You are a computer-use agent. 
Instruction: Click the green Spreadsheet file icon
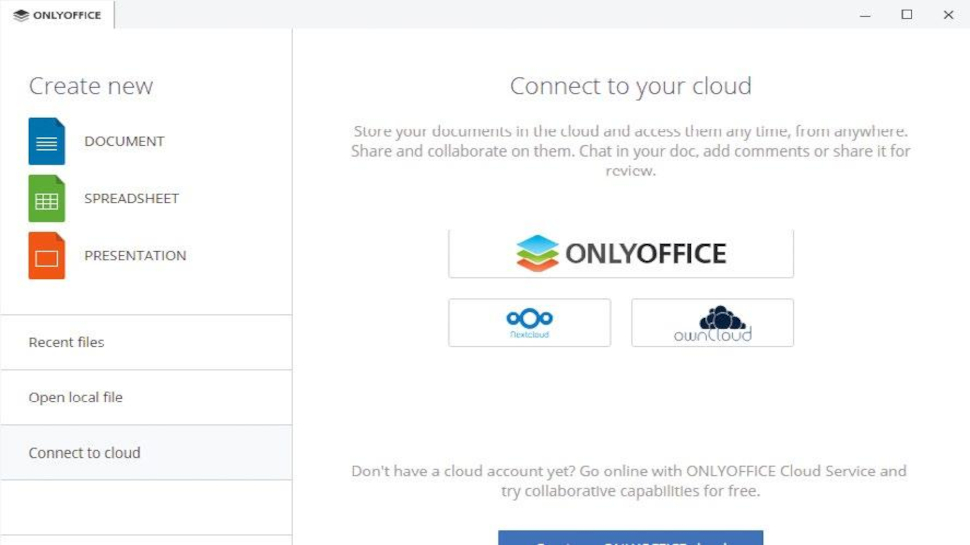coord(46,199)
